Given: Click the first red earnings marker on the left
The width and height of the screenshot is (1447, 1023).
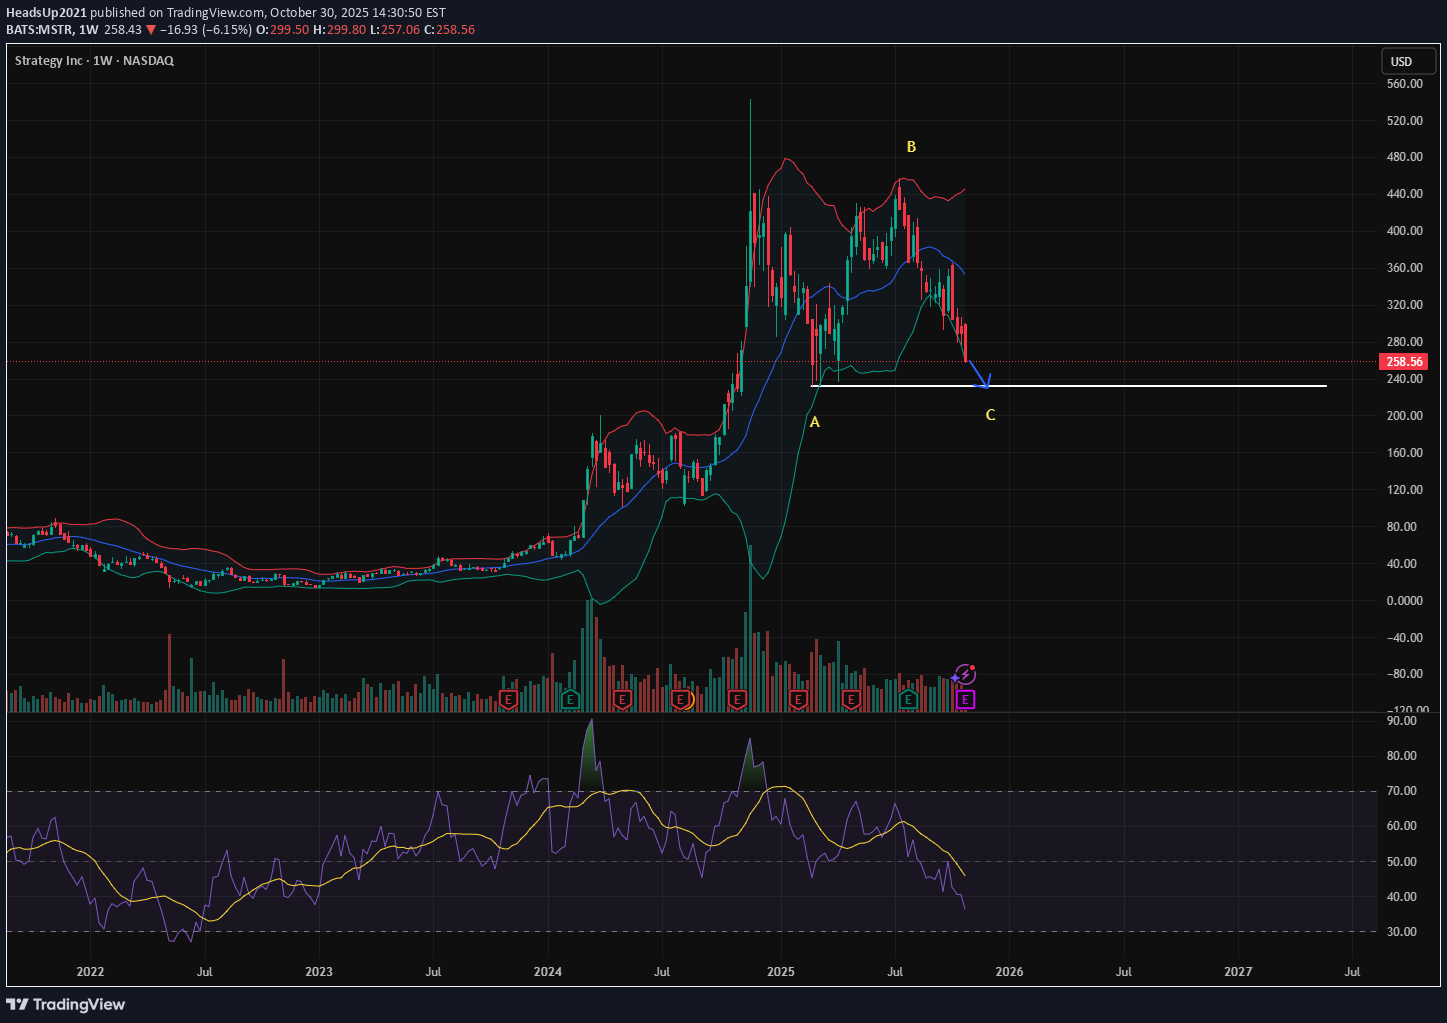Looking at the screenshot, I should click(508, 699).
